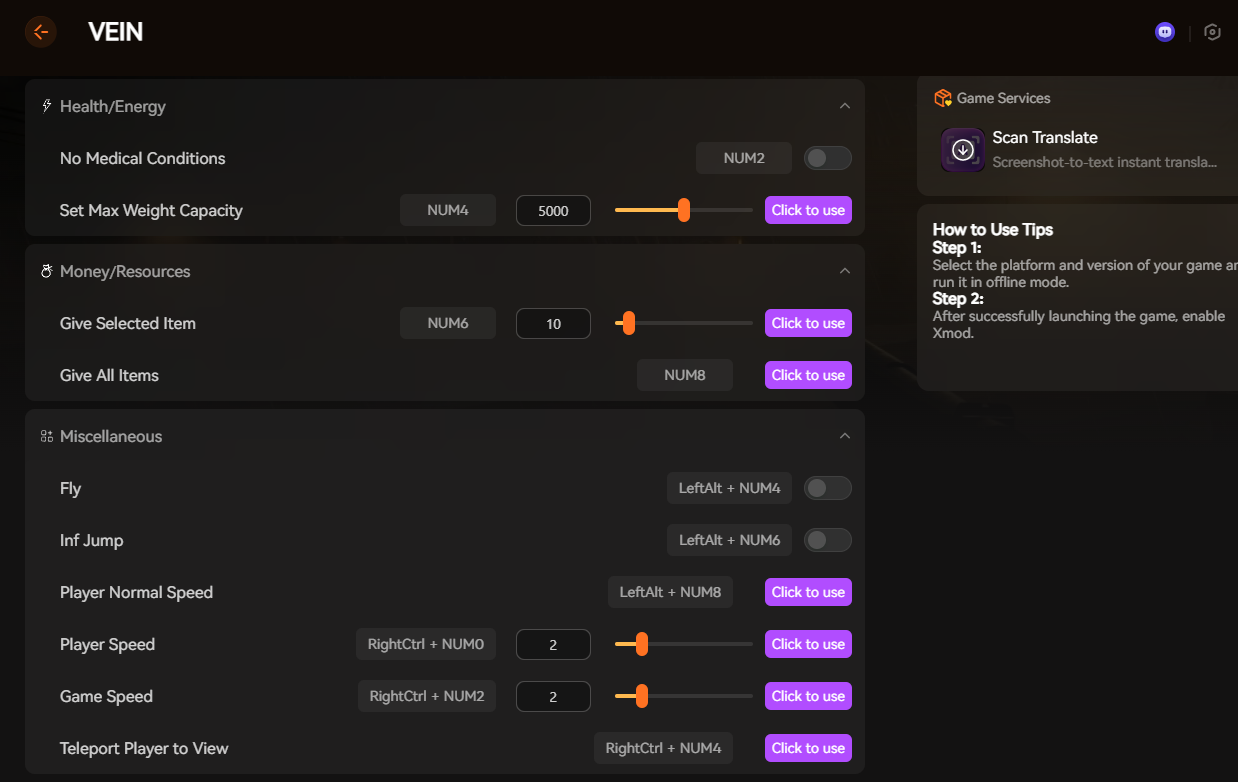Enable the No Medical Conditions toggle
This screenshot has width=1238, height=782.
pyautogui.click(x=827, y=158)
